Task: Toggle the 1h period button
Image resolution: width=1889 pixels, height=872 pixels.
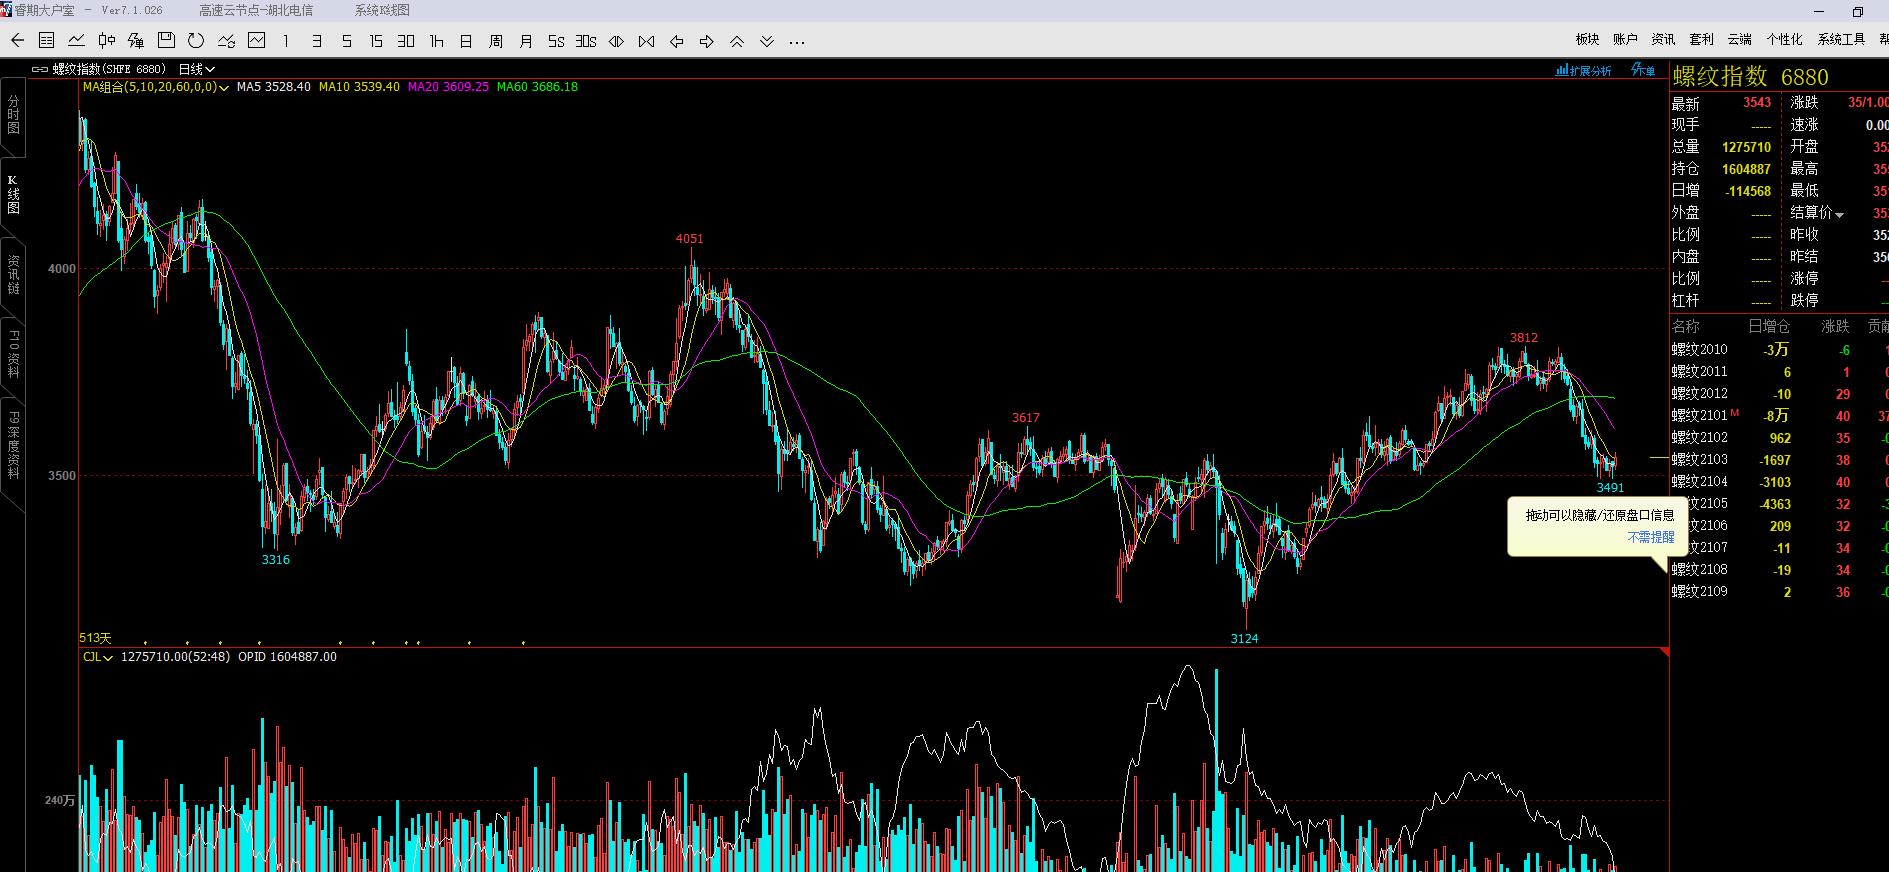Action: tap(436, 41)
